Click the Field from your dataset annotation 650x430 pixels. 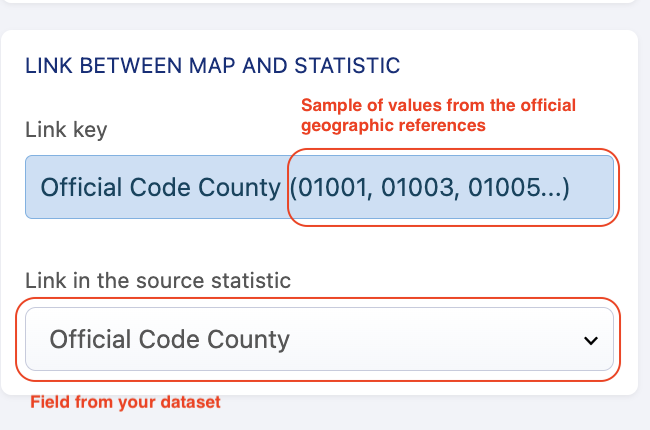click(125, 403)
